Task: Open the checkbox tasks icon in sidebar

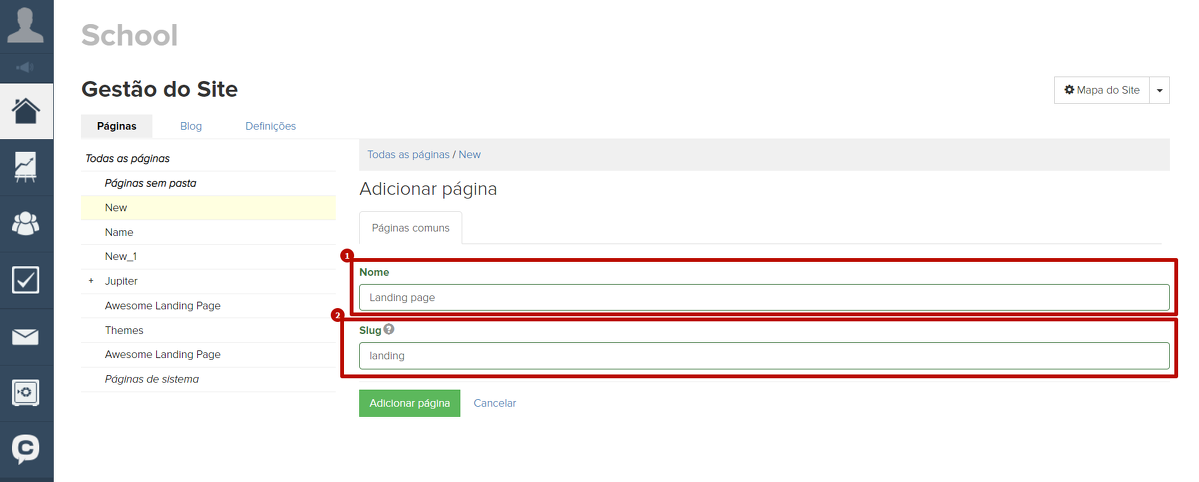Action: tap(26, 280)
